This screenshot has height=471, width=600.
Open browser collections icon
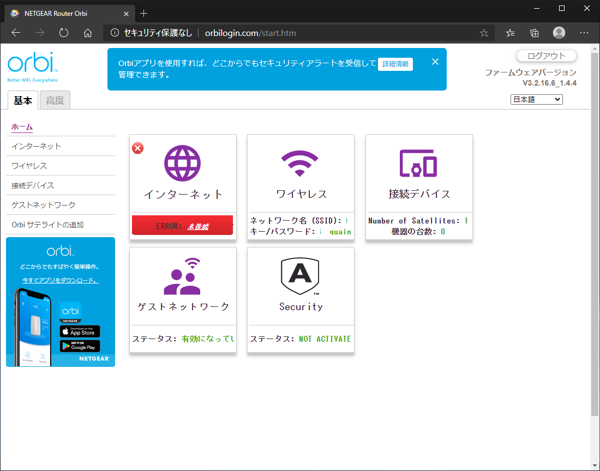[x=535, y=33]
